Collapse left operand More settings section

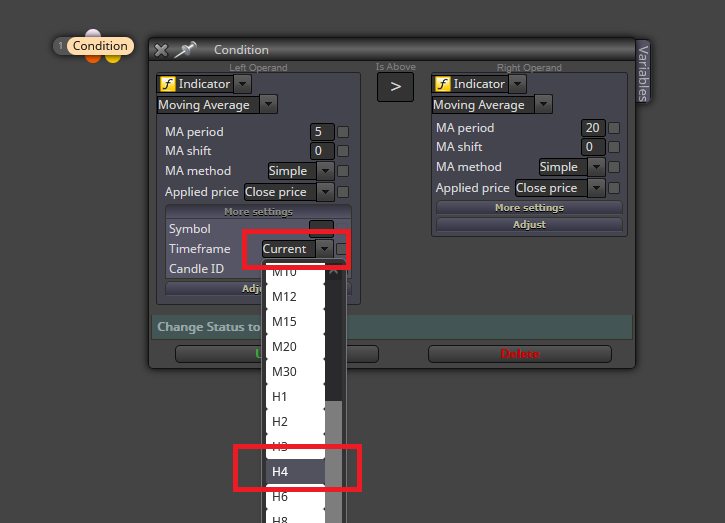coord(258,212)
